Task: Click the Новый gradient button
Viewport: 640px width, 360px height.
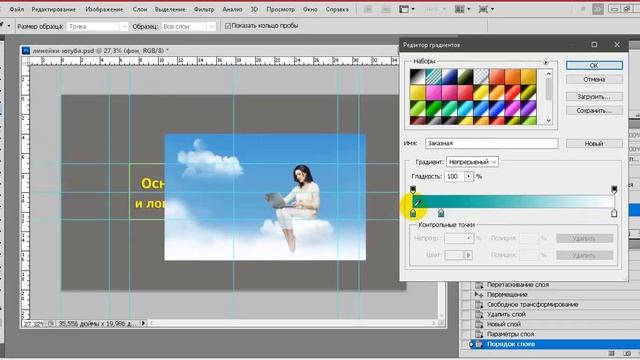Action: tap(594, 144)
